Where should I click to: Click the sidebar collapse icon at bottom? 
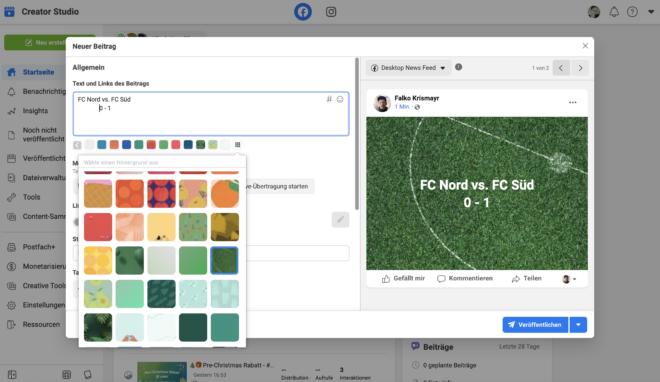(x=12, y=374)
